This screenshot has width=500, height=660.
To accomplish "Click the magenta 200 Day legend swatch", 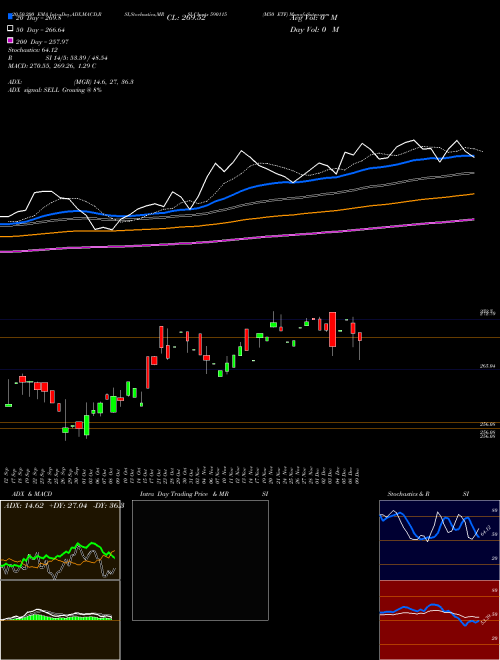I will 10,40.
